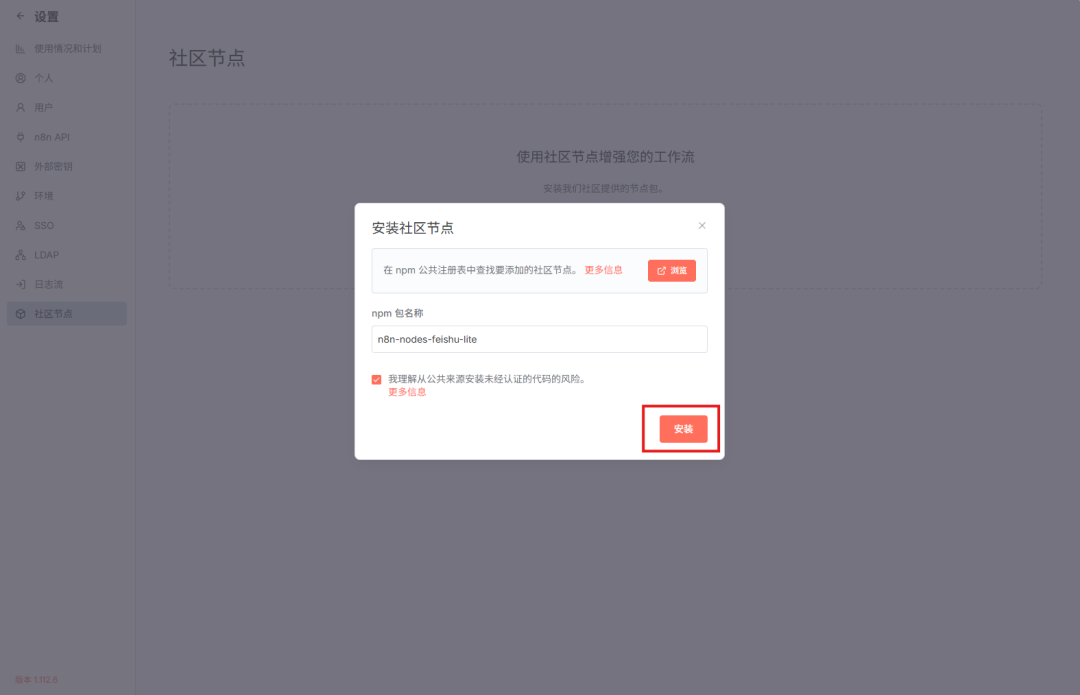Select the 外部密钥 menu item label

(x=53, y=166)
